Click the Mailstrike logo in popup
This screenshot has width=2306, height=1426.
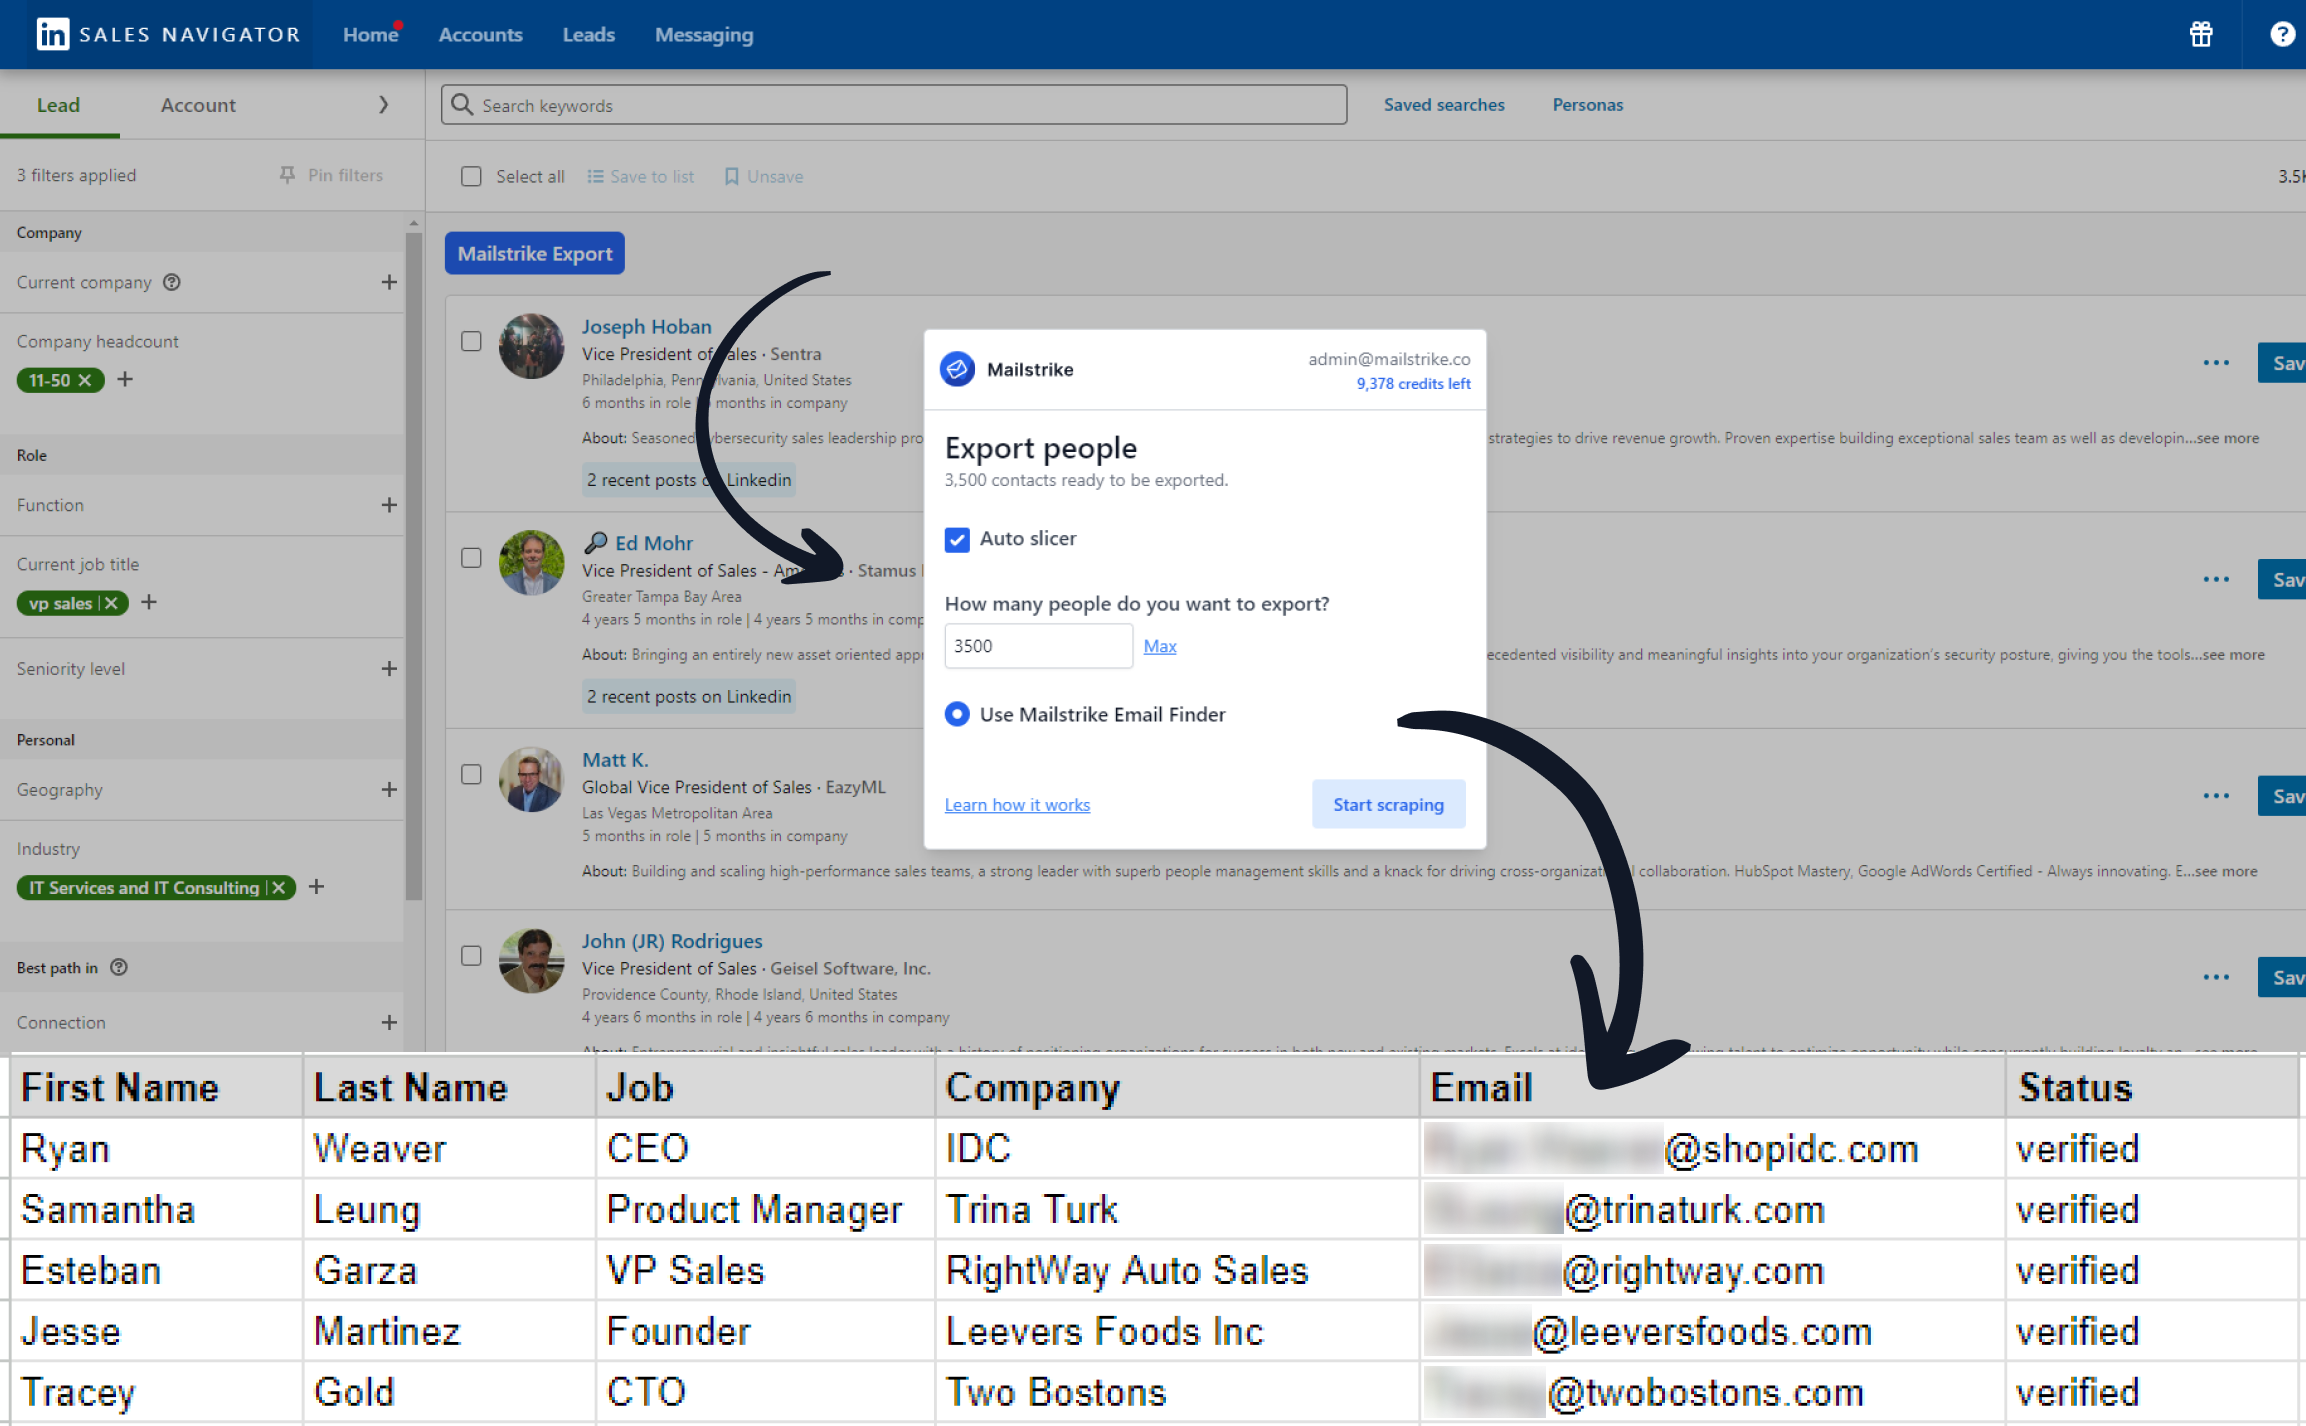tap(957, 369)
